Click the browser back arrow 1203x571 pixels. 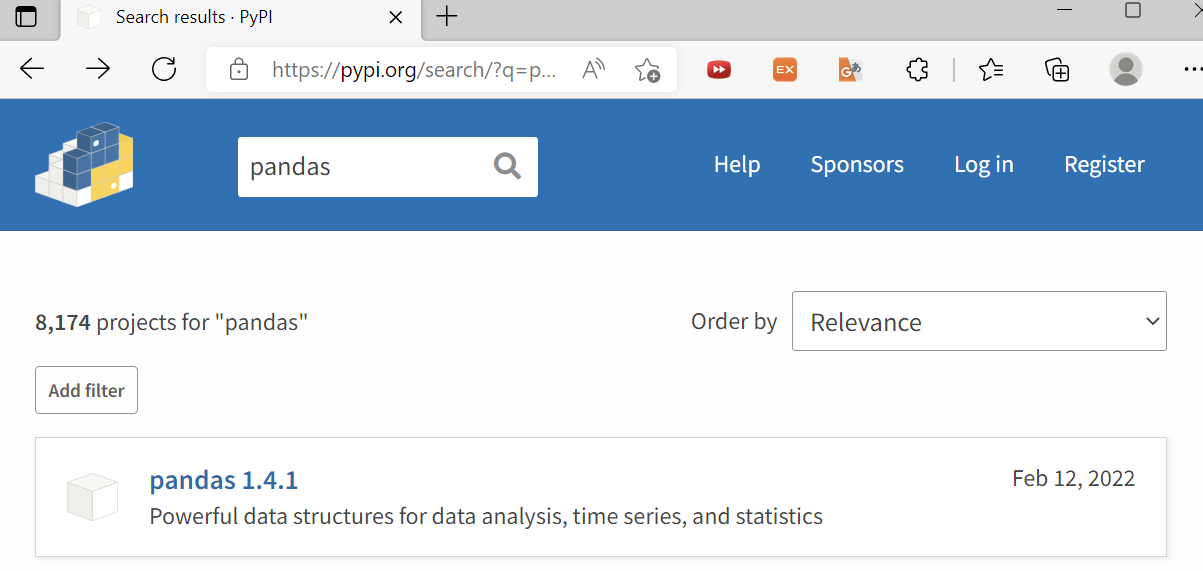point(33,69)
